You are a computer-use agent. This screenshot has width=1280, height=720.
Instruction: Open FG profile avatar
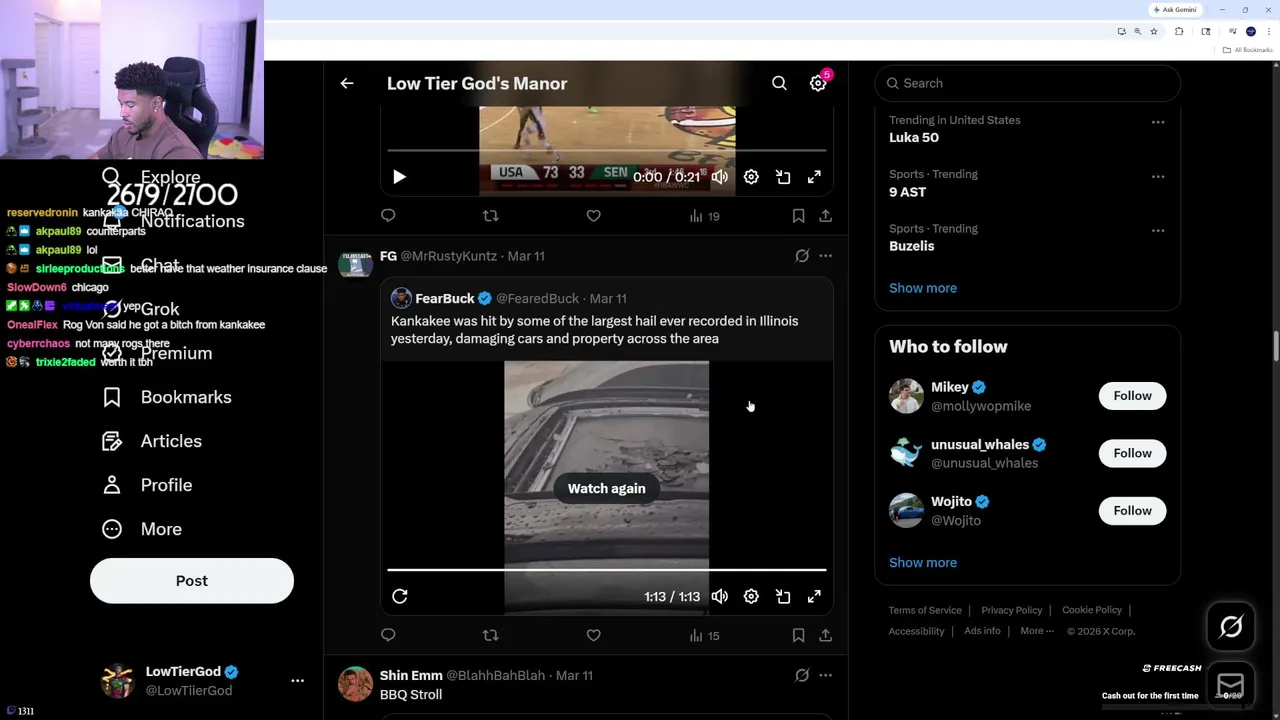tap(355, 264)
